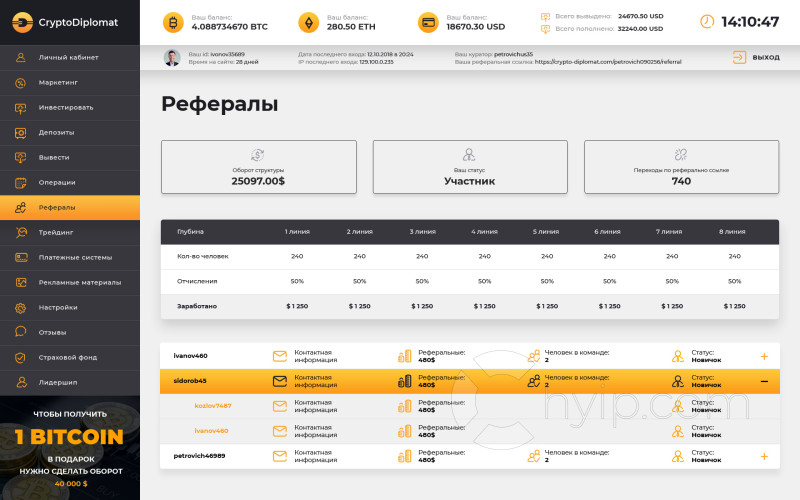Click the Заработано row label

click(x=197, y=307)
